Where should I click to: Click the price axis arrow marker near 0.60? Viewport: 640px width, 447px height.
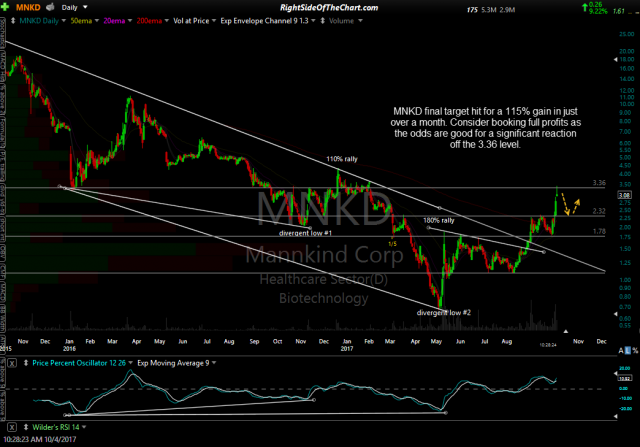pyautogui.click(x=616, y=314)
